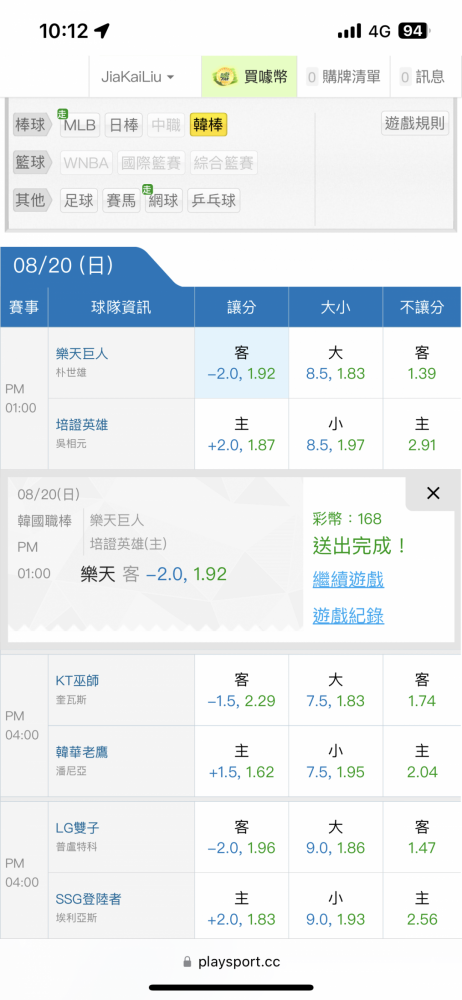Open the 購牌清單 list
462x1000 pixels.
click(343, 77)
